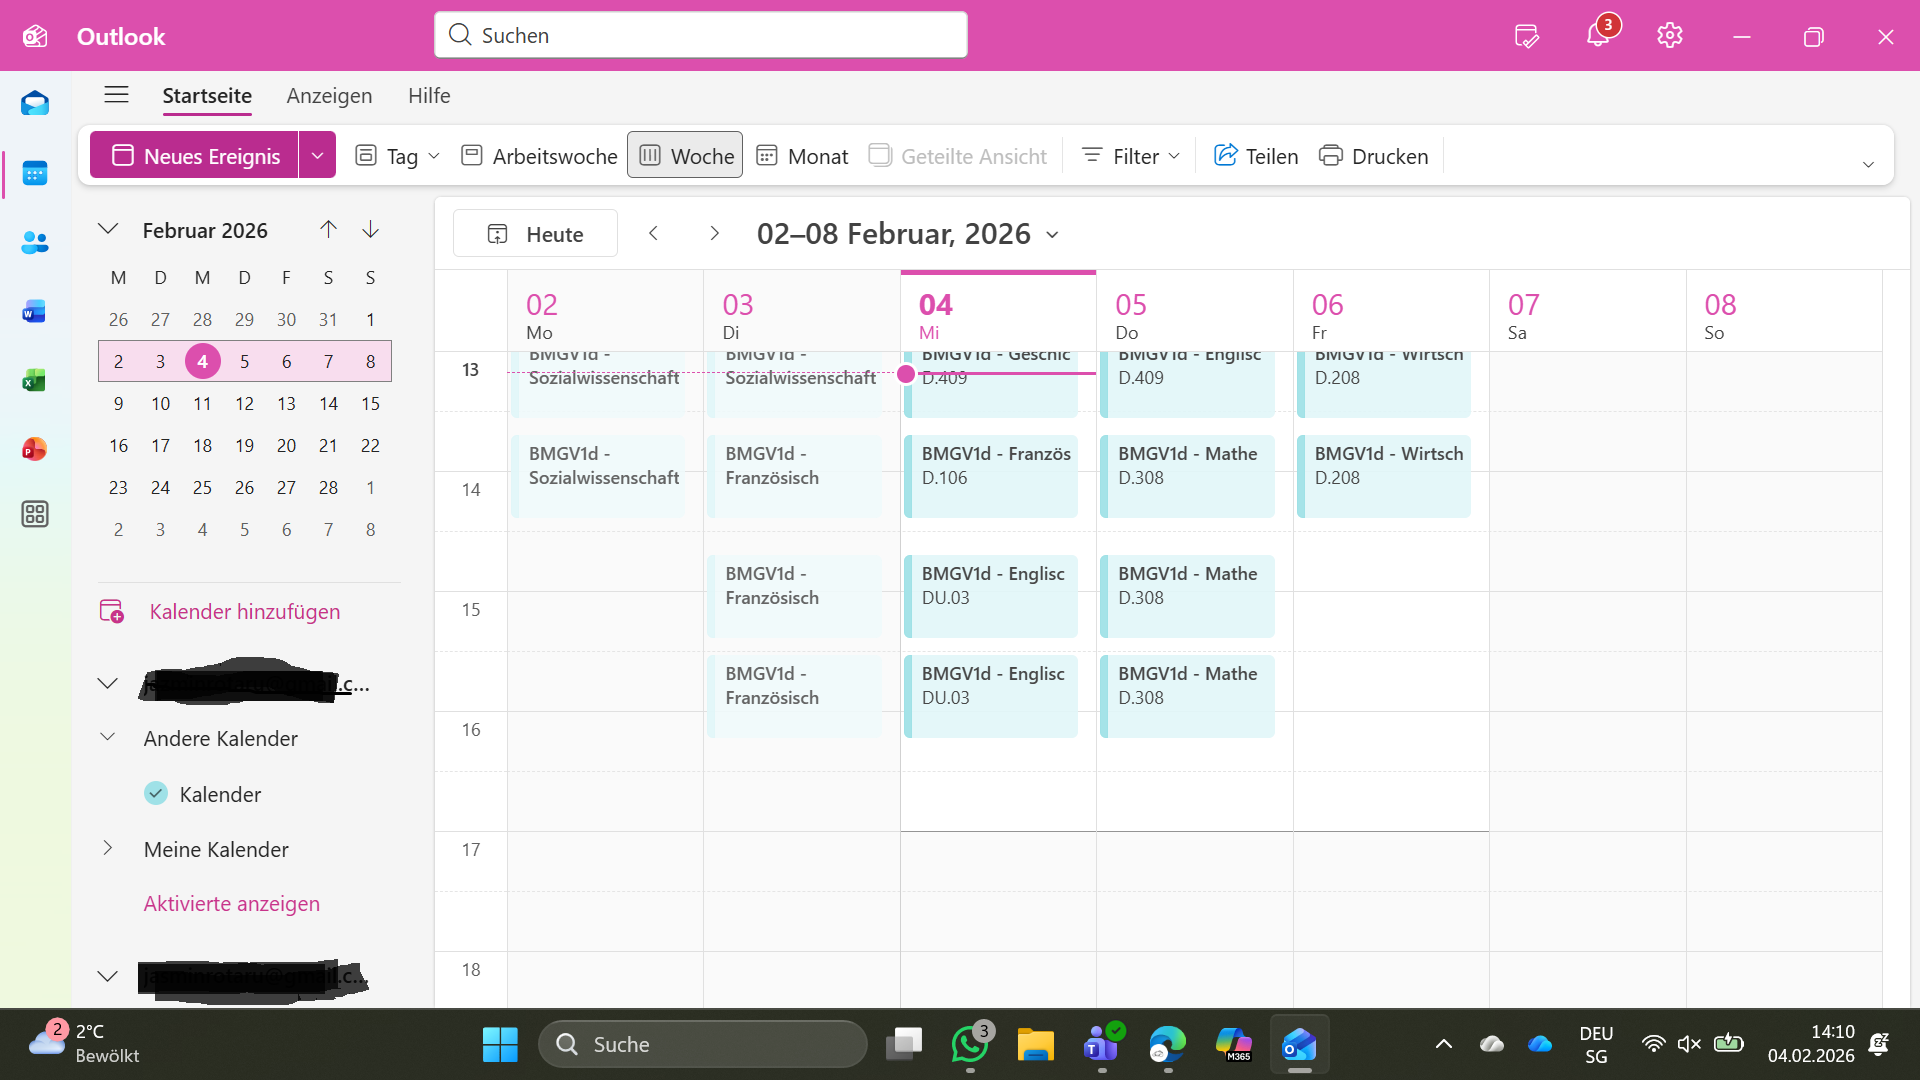1920x1080 pixels.
Task: Open the More apps grid icon
Action: 35,514
